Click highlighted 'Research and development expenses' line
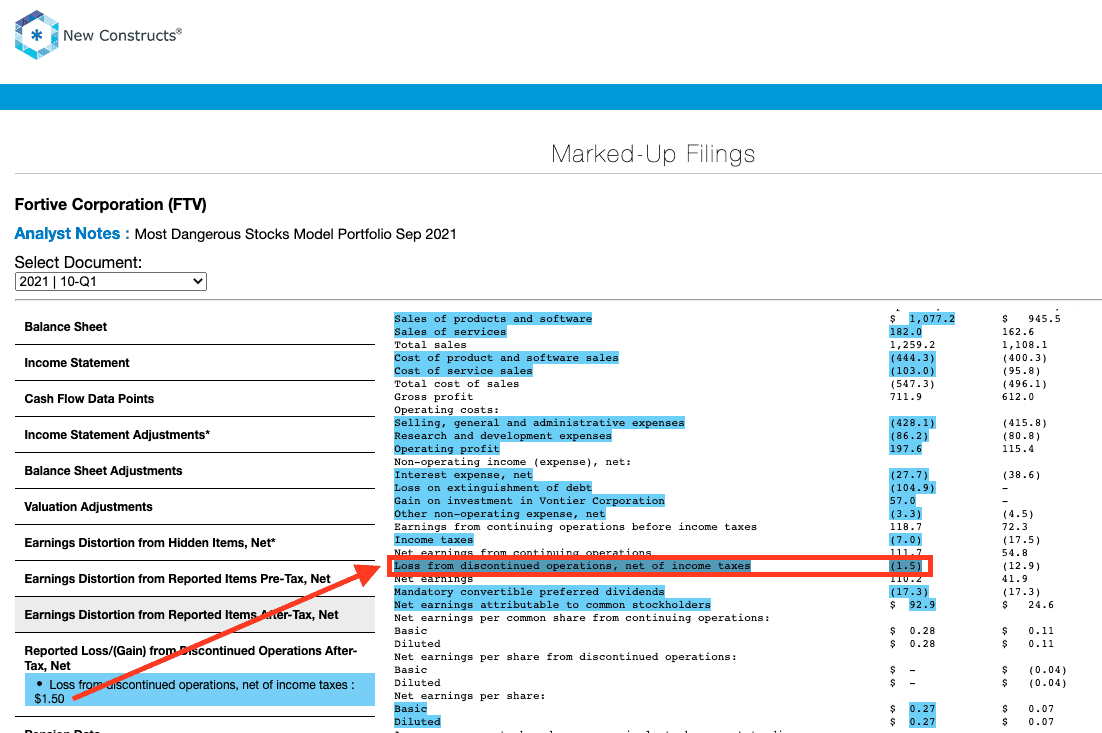1102x733 pixels. pos(503,436)
